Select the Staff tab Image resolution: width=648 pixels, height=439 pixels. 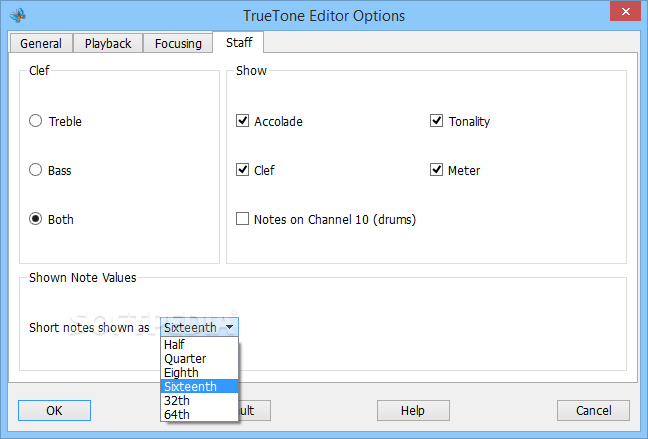[238, 42]
